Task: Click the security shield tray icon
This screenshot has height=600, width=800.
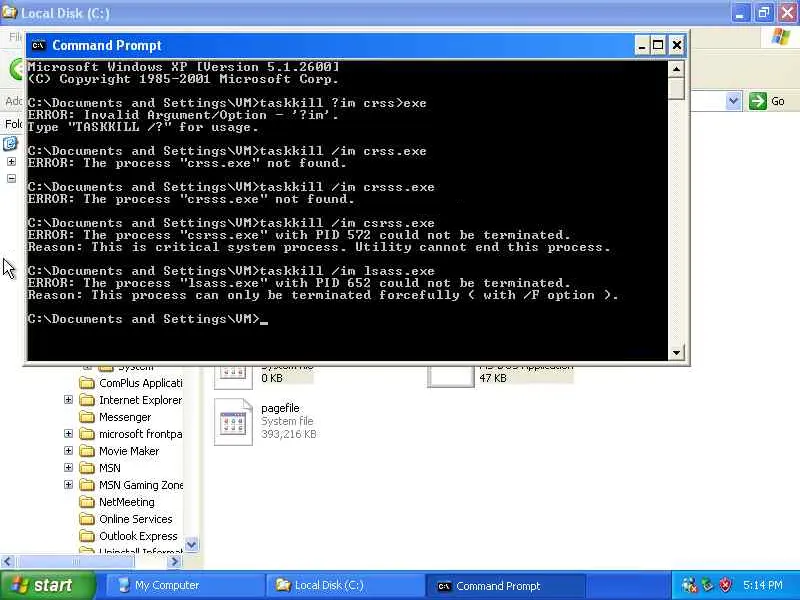Action: 725,585
